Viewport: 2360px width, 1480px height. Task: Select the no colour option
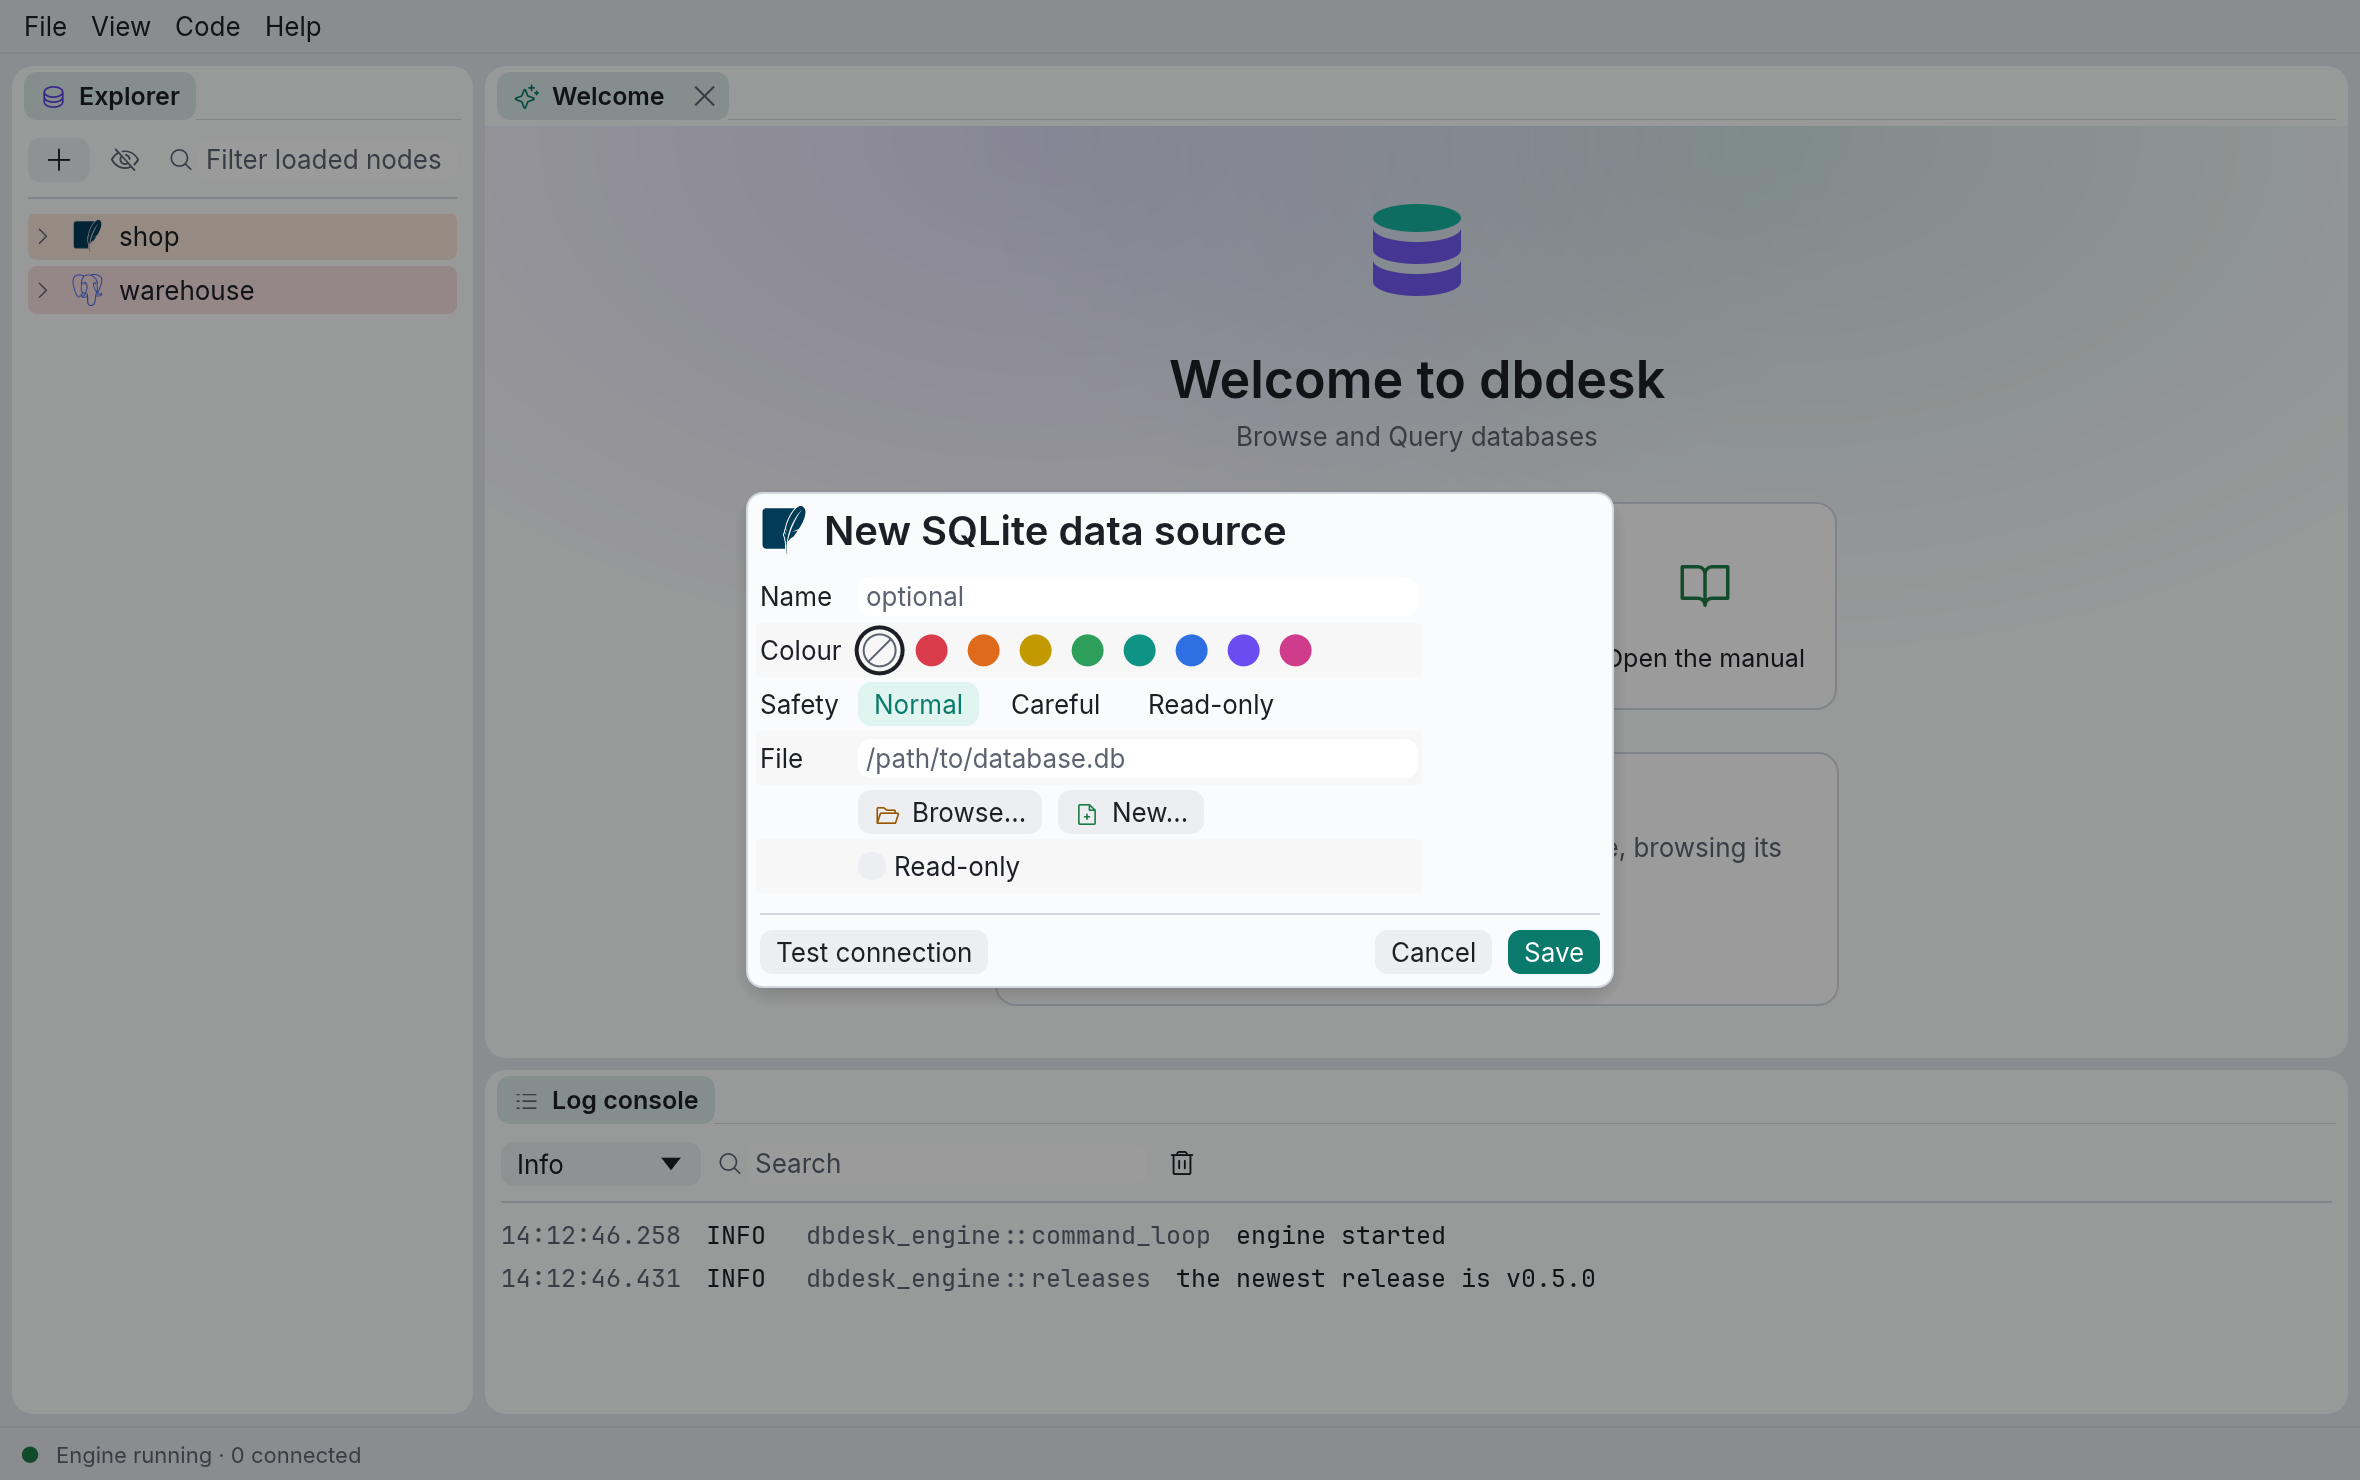(x=879, y=650)
